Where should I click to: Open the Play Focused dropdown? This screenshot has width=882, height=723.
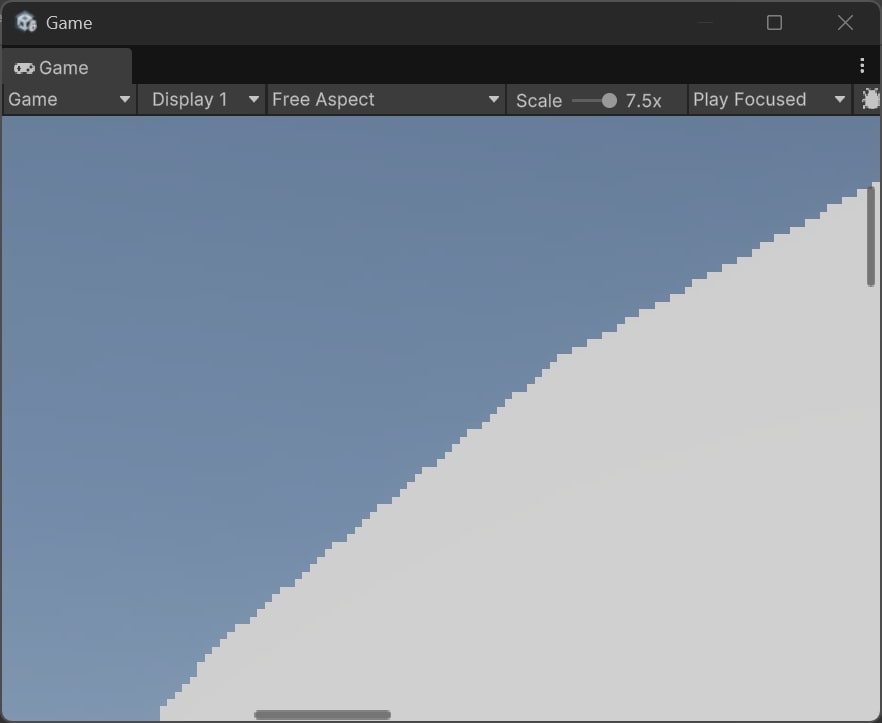tap(770, 100)
